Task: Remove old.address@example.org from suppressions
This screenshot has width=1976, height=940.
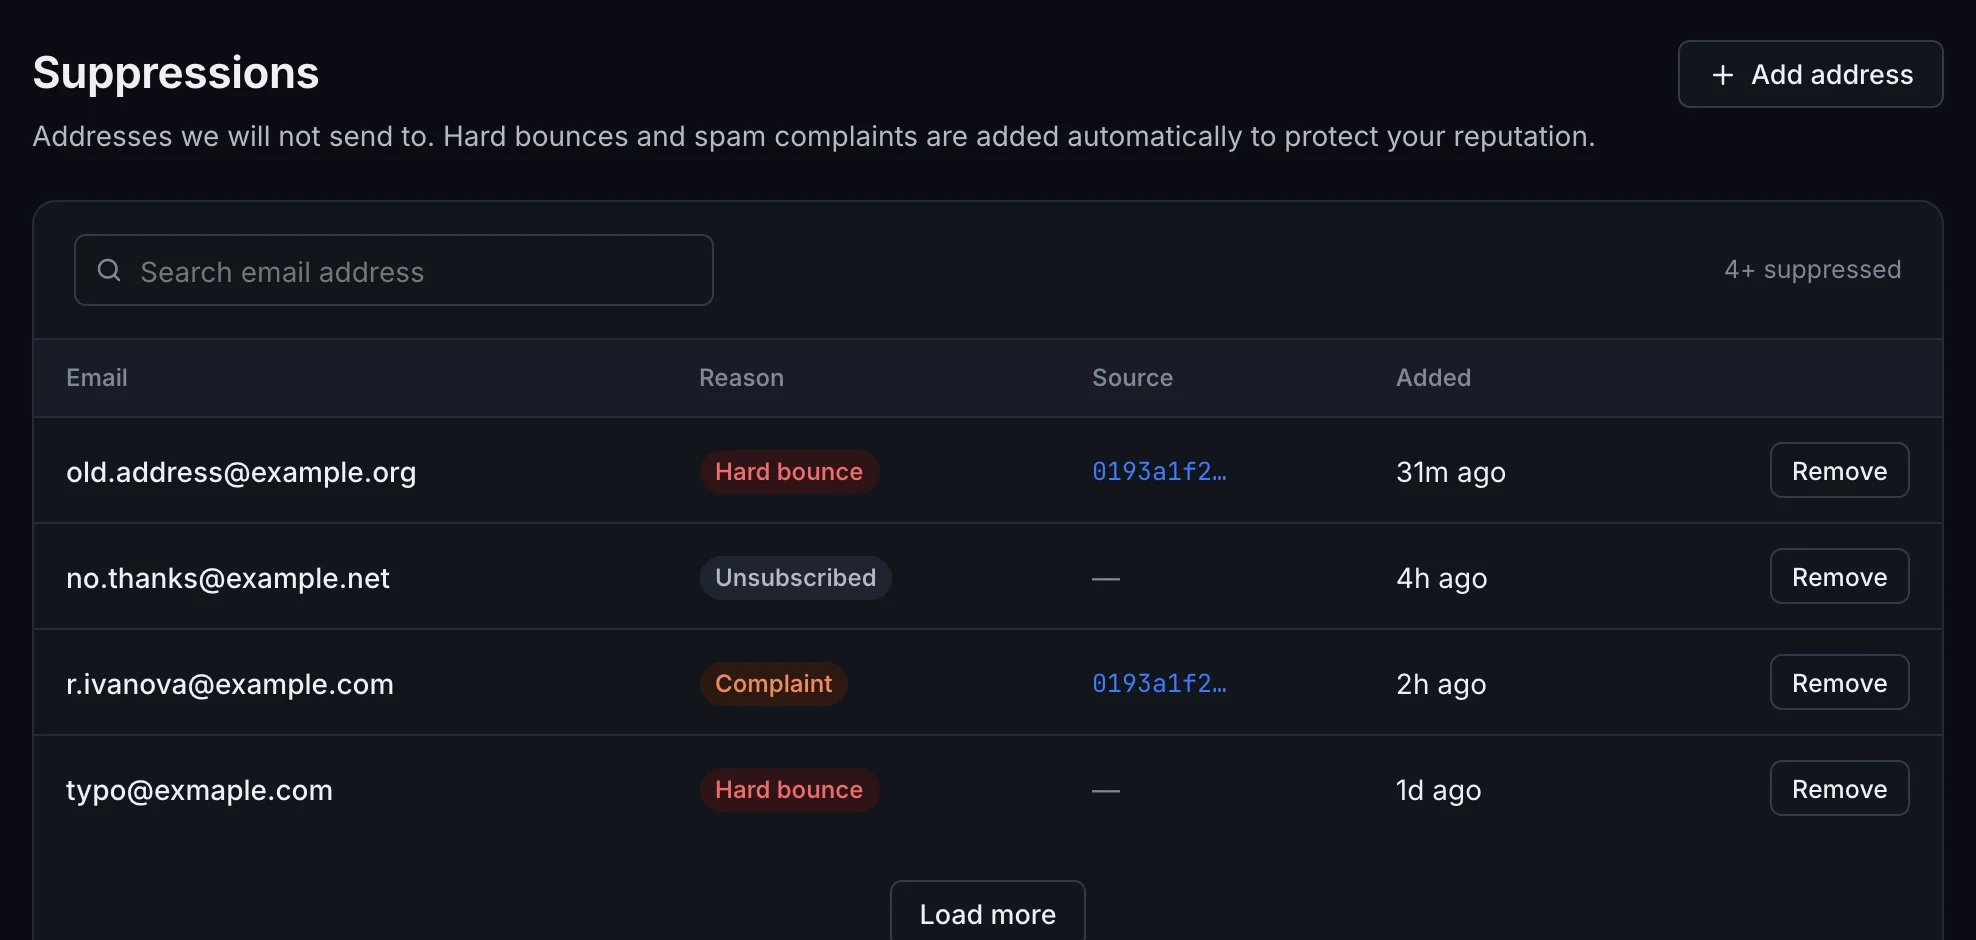Action: click(x=1839, y=470)
